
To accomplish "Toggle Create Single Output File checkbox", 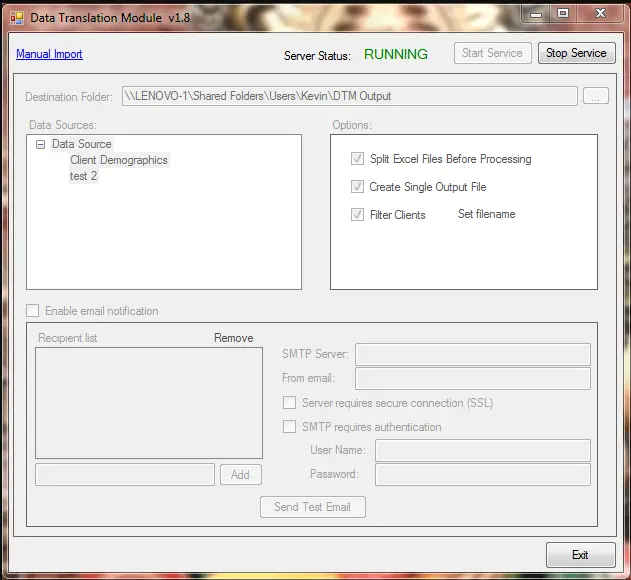I will pos(357,186).
